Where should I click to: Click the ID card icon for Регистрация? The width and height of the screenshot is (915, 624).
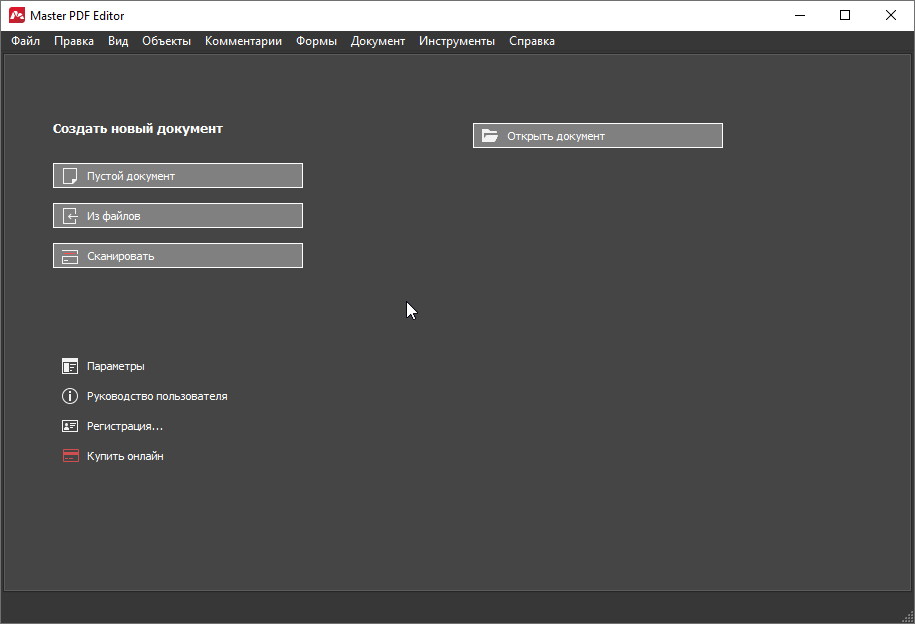[70, 426]
